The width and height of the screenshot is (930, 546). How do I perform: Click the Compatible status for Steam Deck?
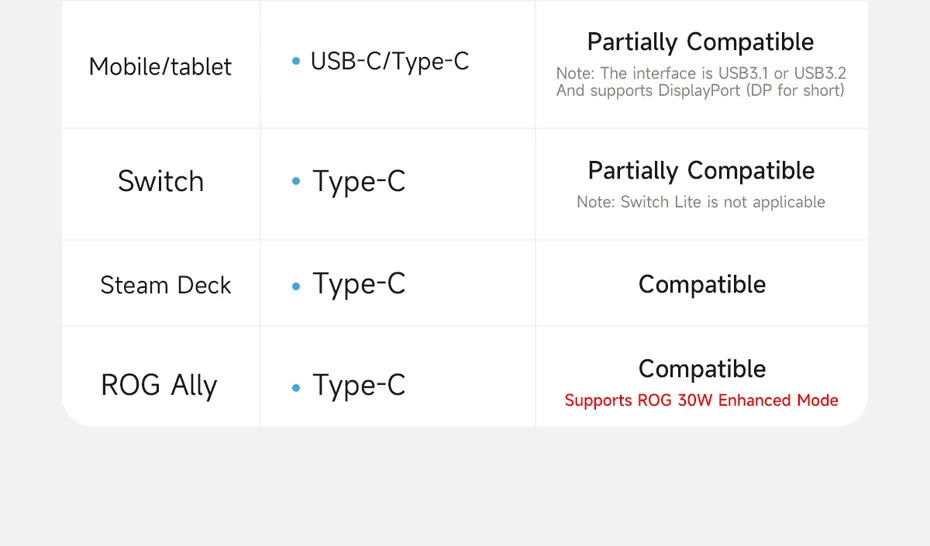pos(702,285)
